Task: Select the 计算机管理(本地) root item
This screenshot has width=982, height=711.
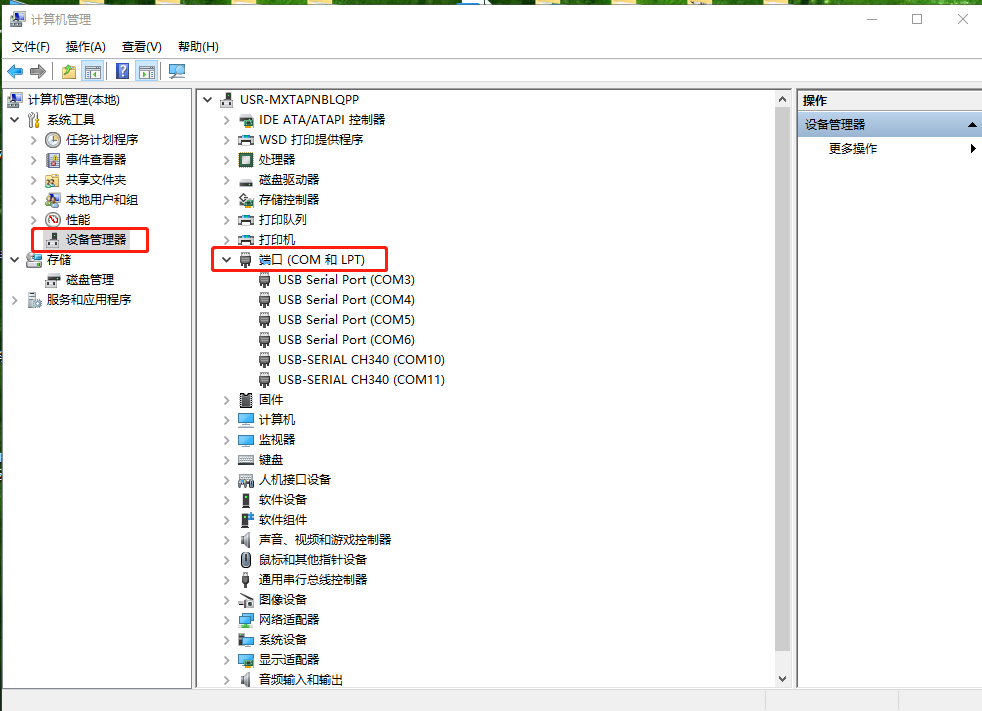Action: 73,100
